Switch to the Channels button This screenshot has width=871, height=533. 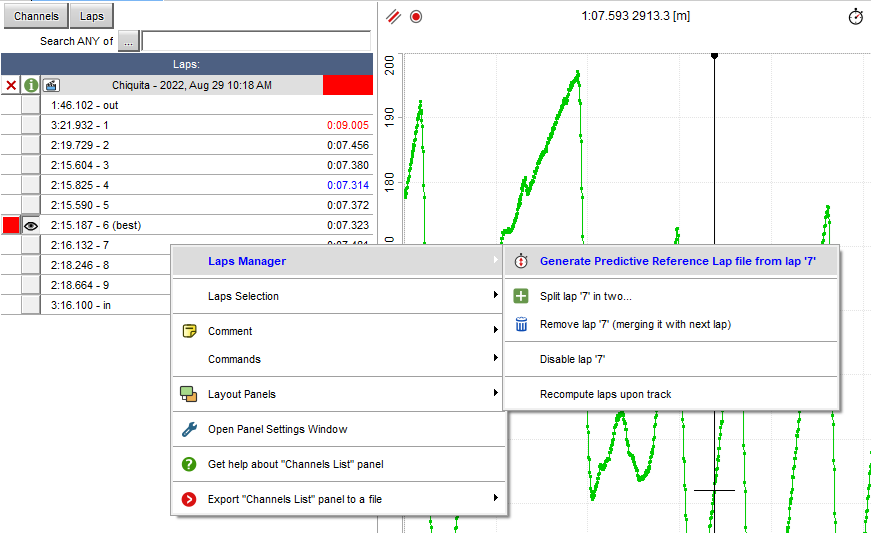(36, 16)
